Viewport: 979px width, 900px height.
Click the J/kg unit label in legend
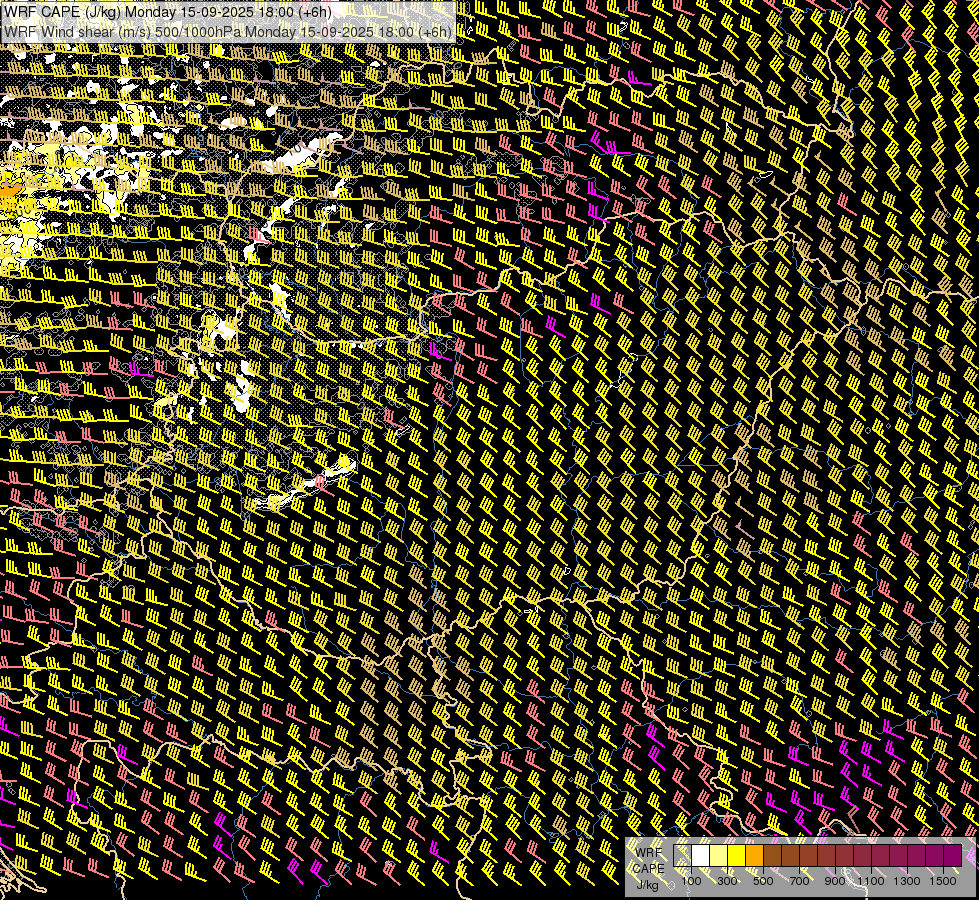click(647, 884)
